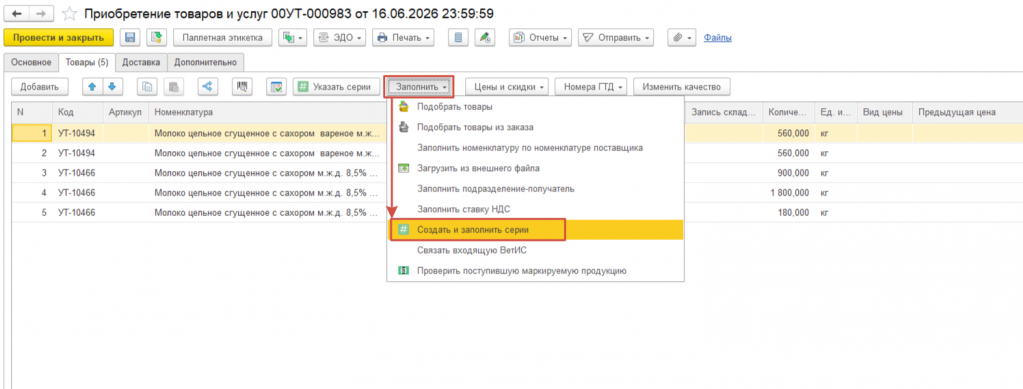Click row 2 nomenclature cell

(267, 153)
